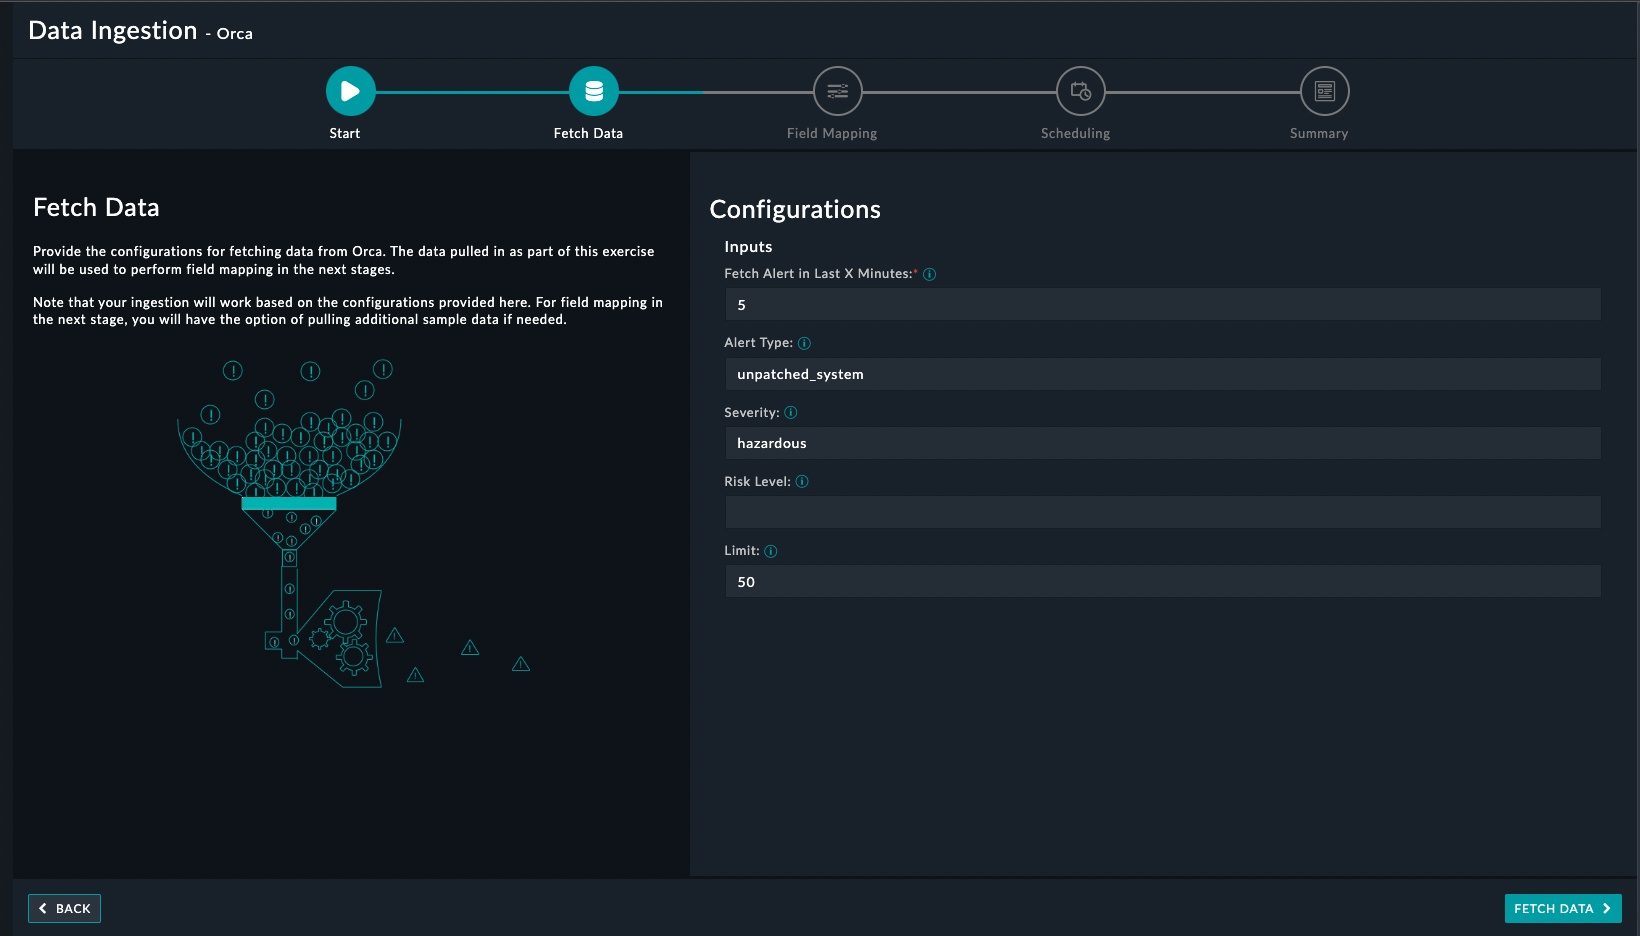Open the Field Mapping step icon
This screenshot has width=1640, height=936.
tap(837, 91)
